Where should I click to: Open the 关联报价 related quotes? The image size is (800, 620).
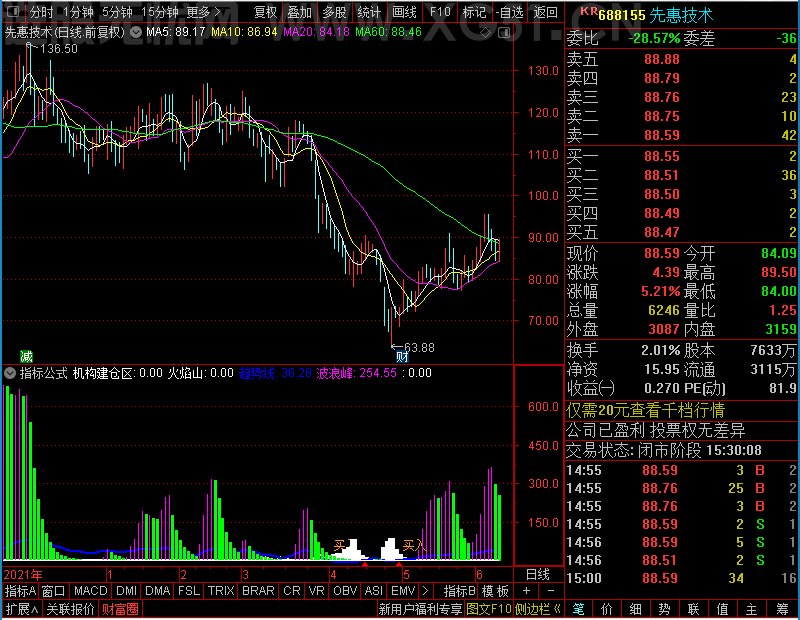70,609
